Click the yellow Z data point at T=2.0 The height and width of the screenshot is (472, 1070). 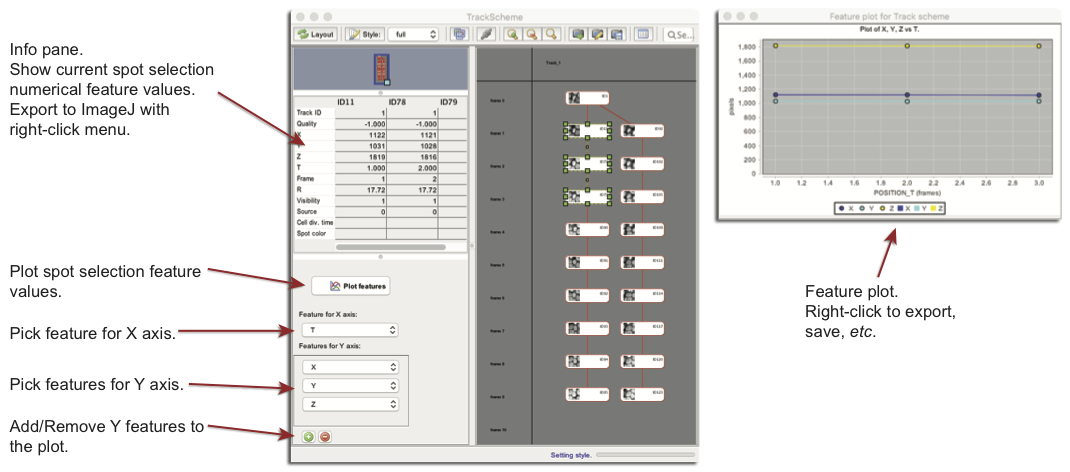click(907, 46)
